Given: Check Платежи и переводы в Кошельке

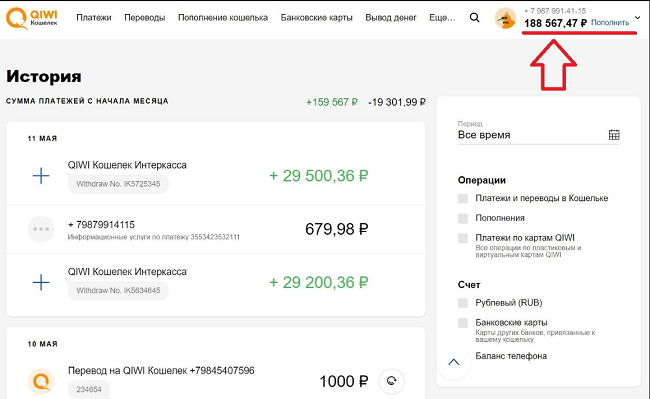Looking at the screenshot, I should click(x=463, y=198).
